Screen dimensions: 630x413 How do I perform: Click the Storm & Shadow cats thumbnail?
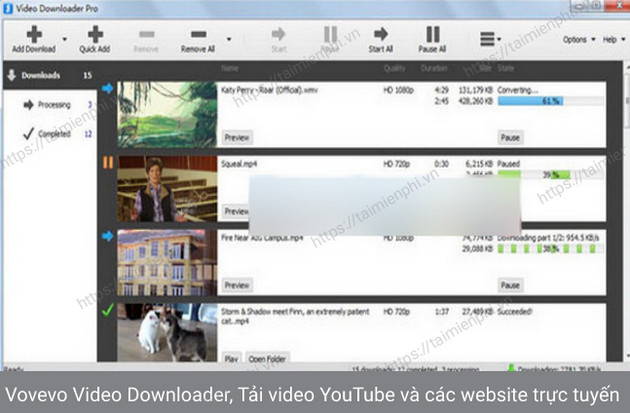point(167,333)
